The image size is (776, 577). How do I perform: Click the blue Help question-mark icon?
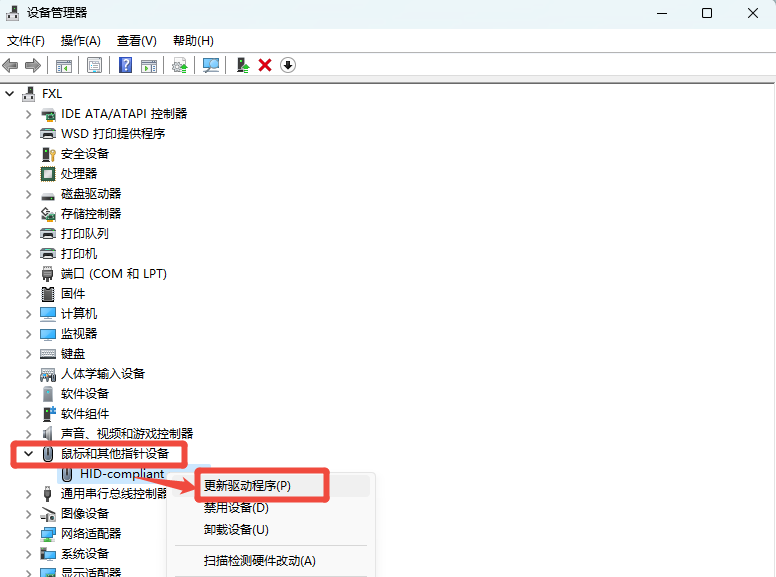pyautogui.click(x=126, y=65)
